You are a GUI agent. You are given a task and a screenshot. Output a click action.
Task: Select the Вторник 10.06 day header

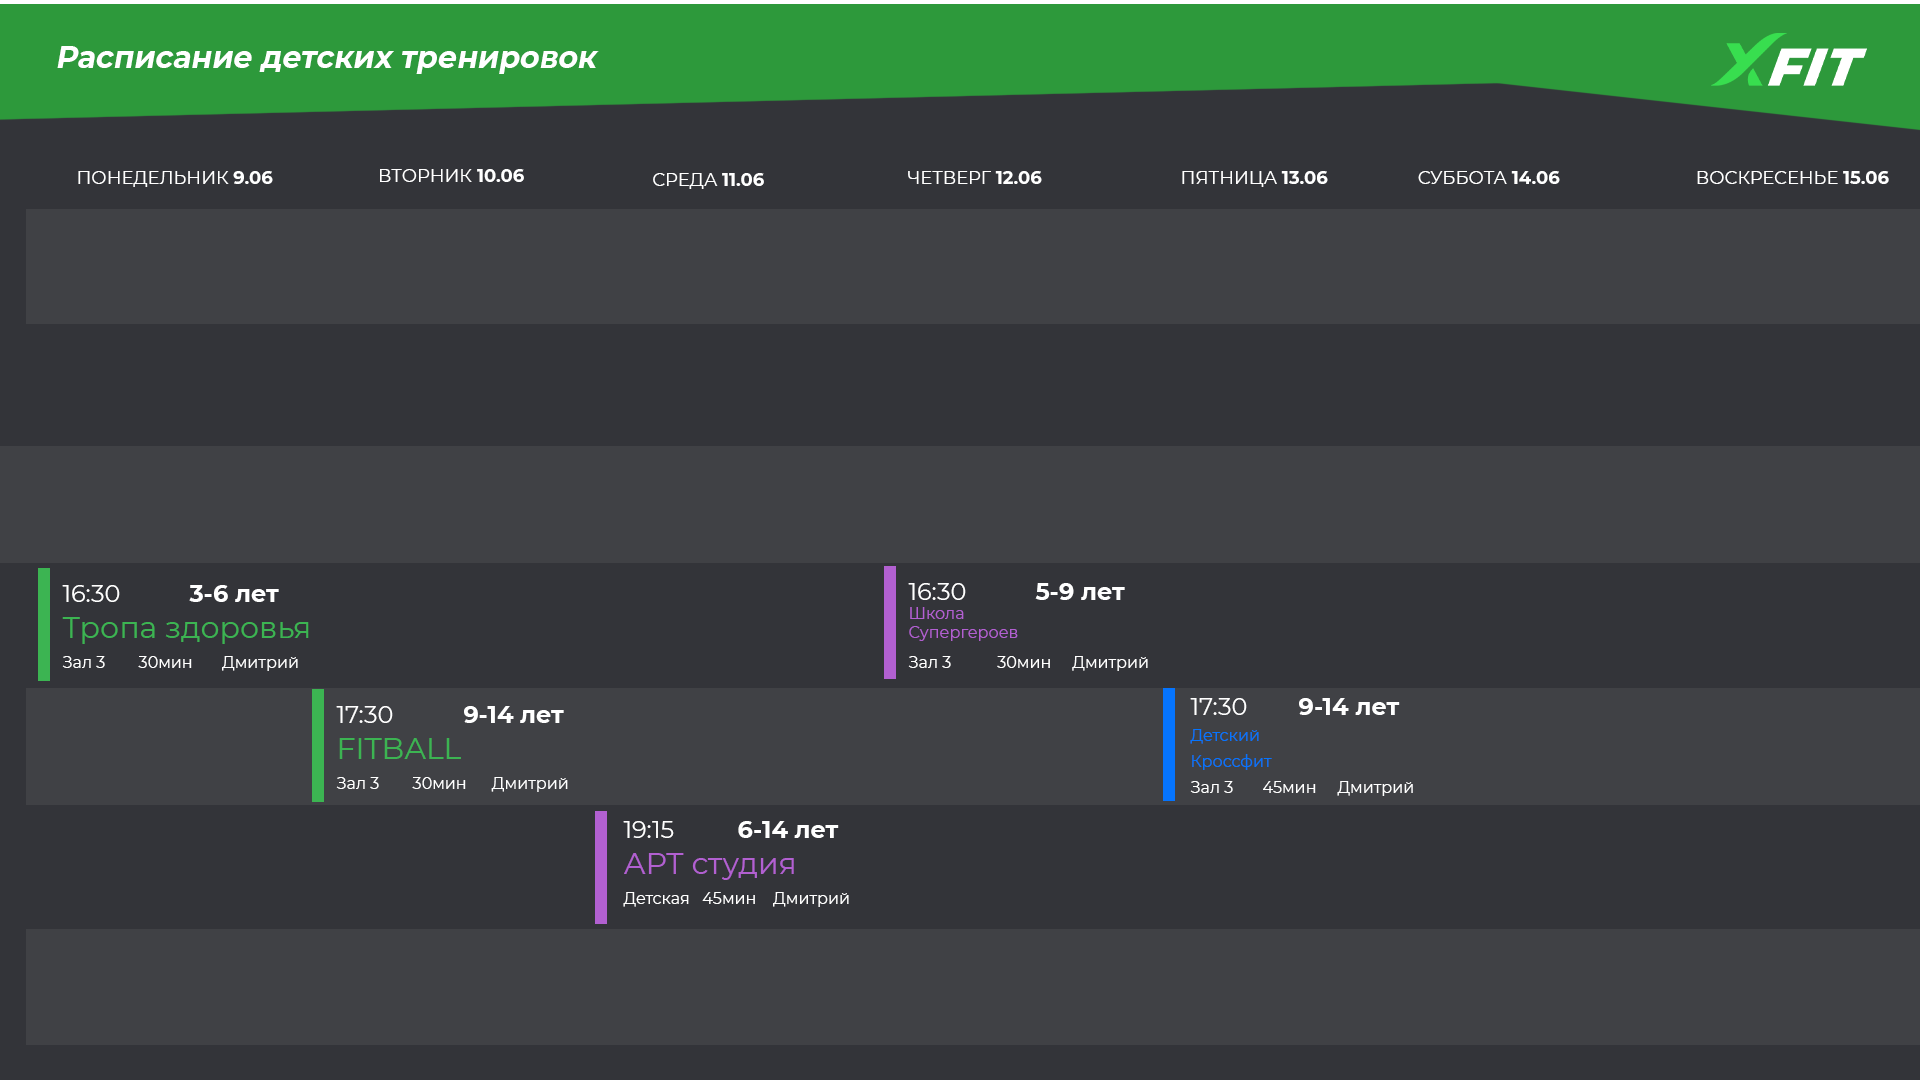coord(451,176)
